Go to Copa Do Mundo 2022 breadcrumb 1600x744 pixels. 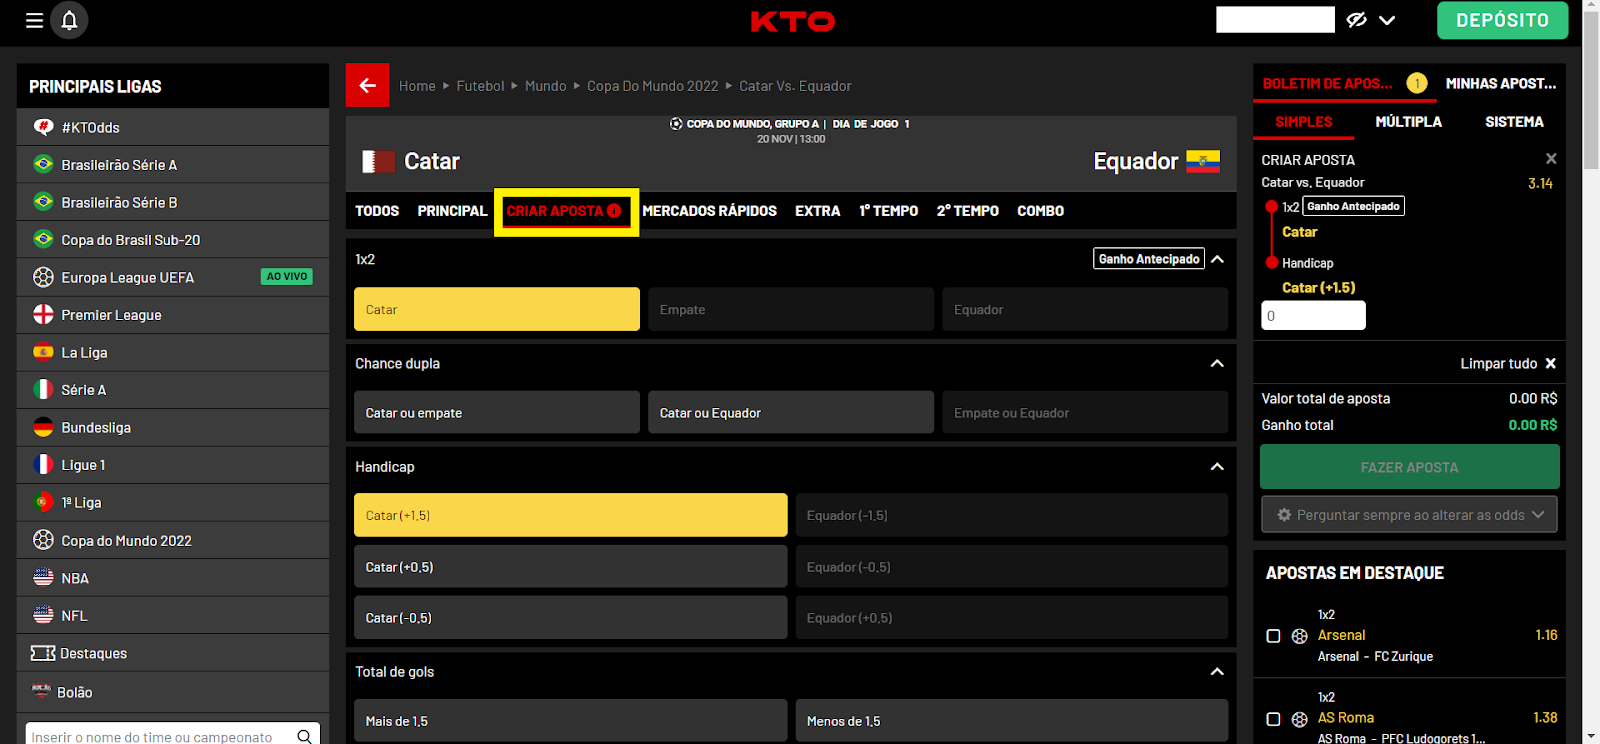click(652, 86)
